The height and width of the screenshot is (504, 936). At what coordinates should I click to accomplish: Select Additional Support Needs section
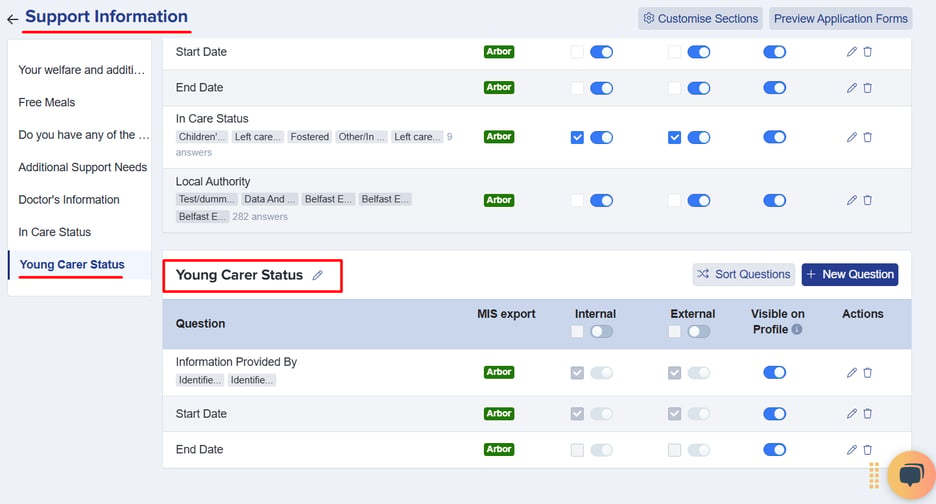click(x=82, y=167)
